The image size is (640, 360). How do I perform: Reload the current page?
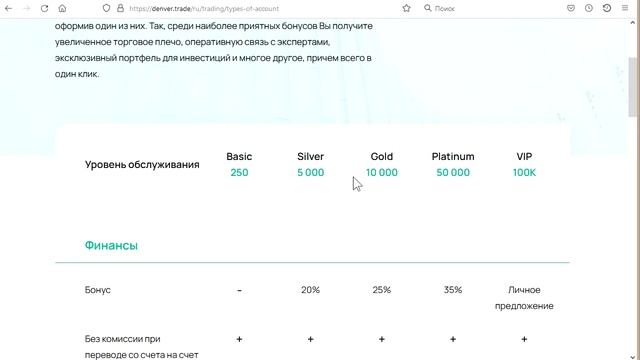click(x=44, y=8)
